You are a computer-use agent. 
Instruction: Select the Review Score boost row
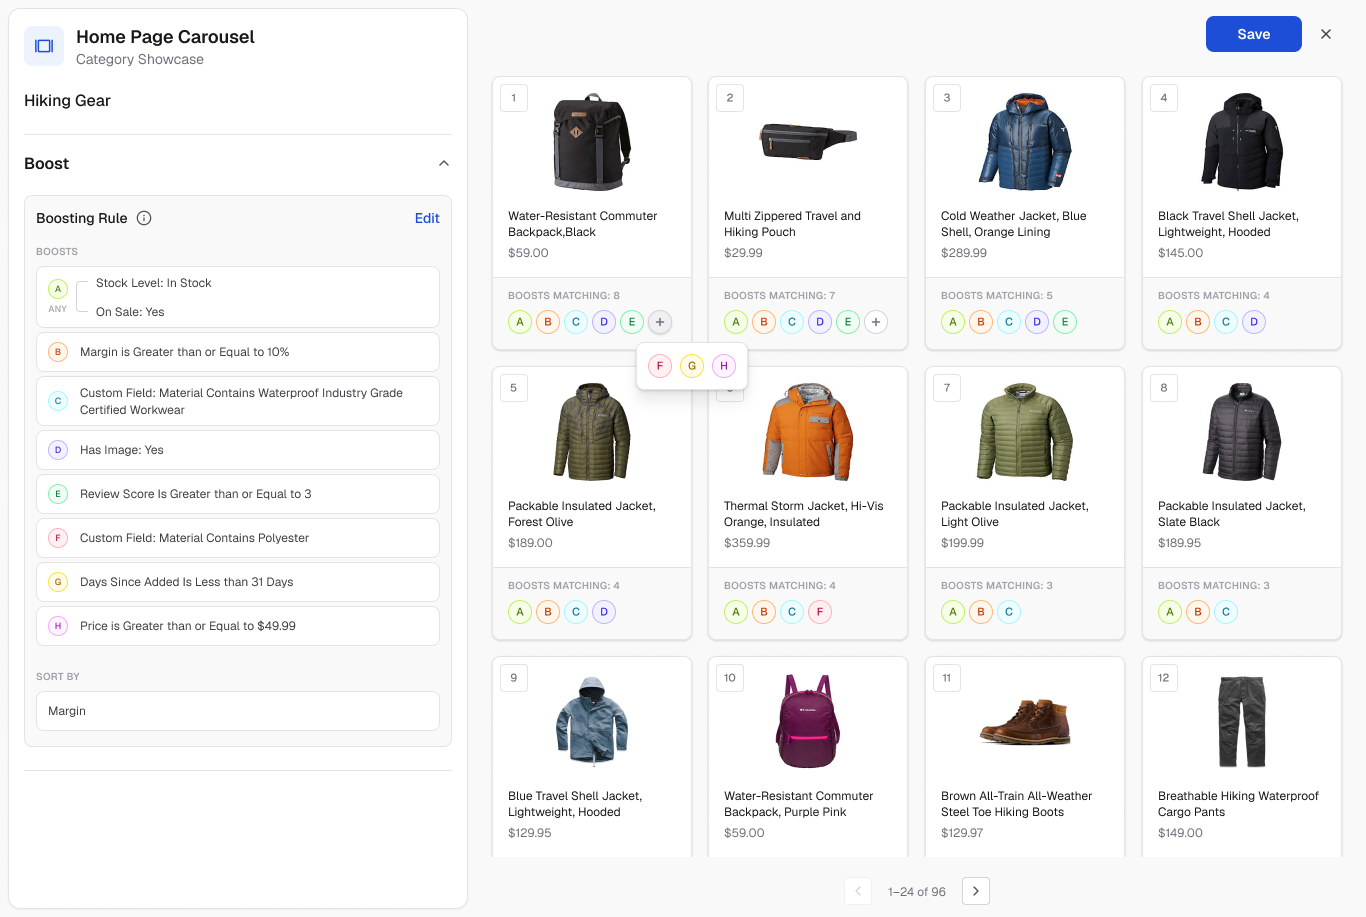click(238, 494)
